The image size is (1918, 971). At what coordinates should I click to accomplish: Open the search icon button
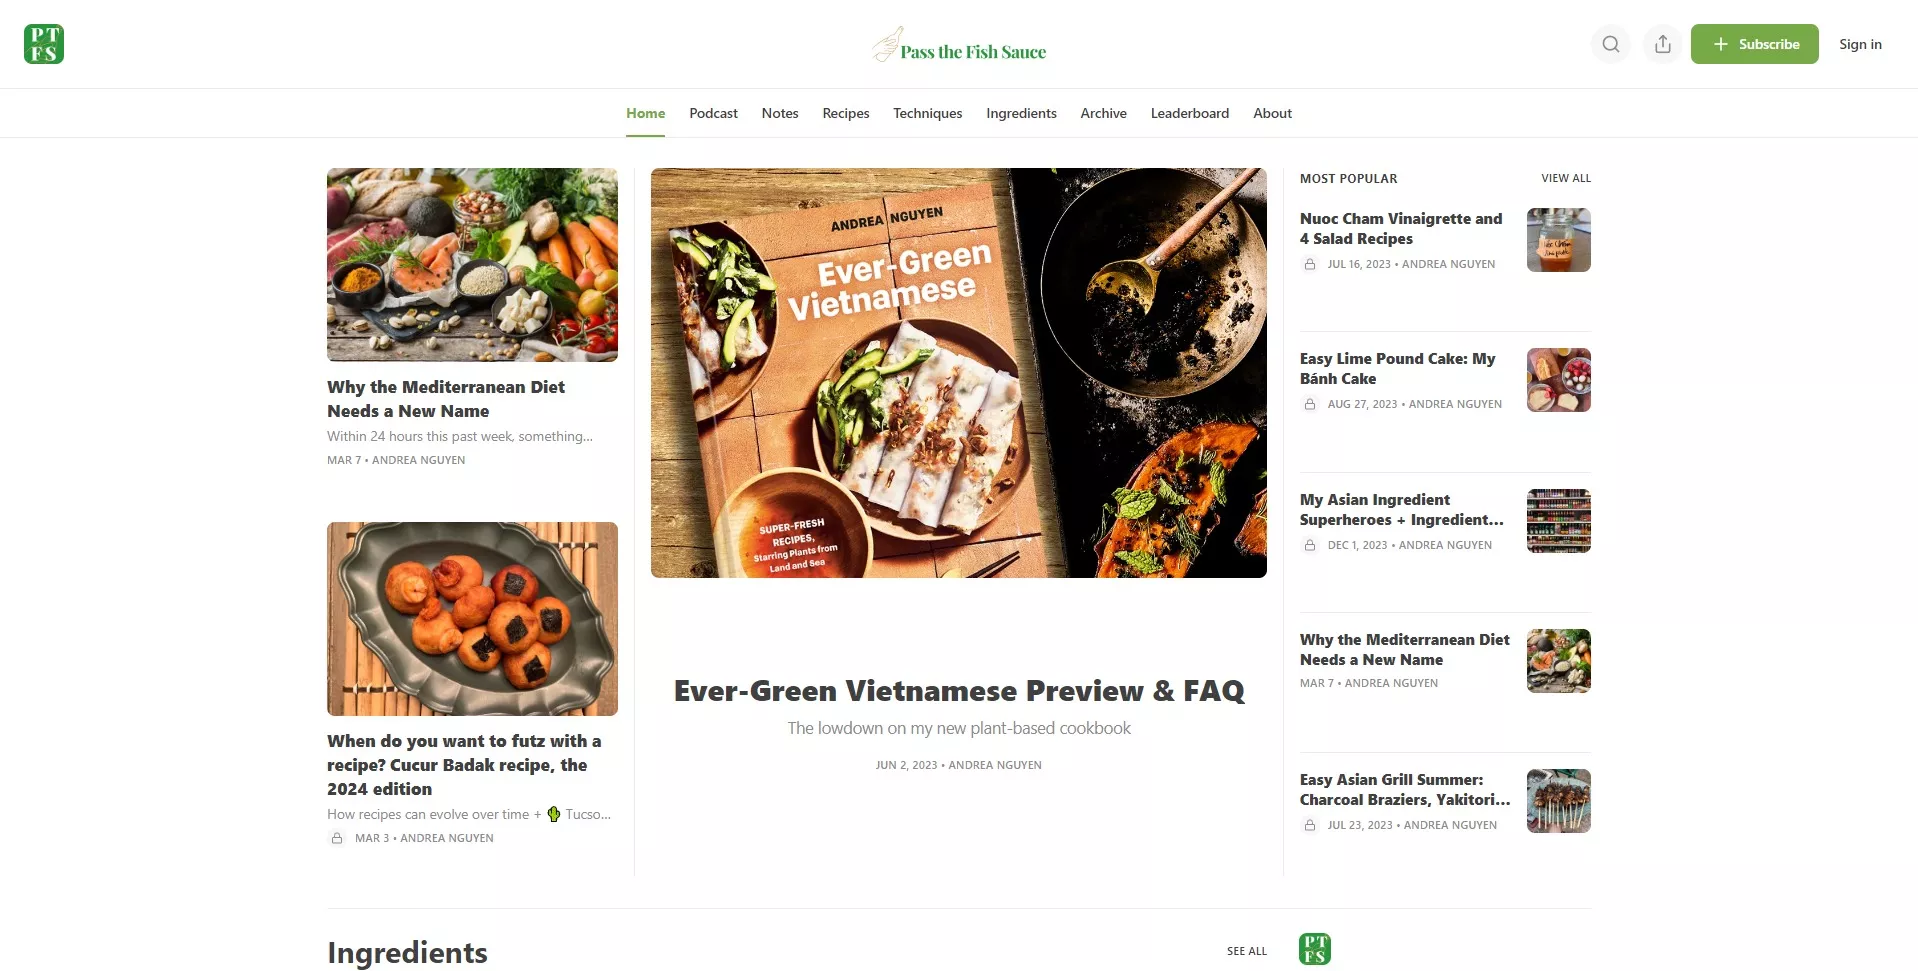tap(1611, 44)
